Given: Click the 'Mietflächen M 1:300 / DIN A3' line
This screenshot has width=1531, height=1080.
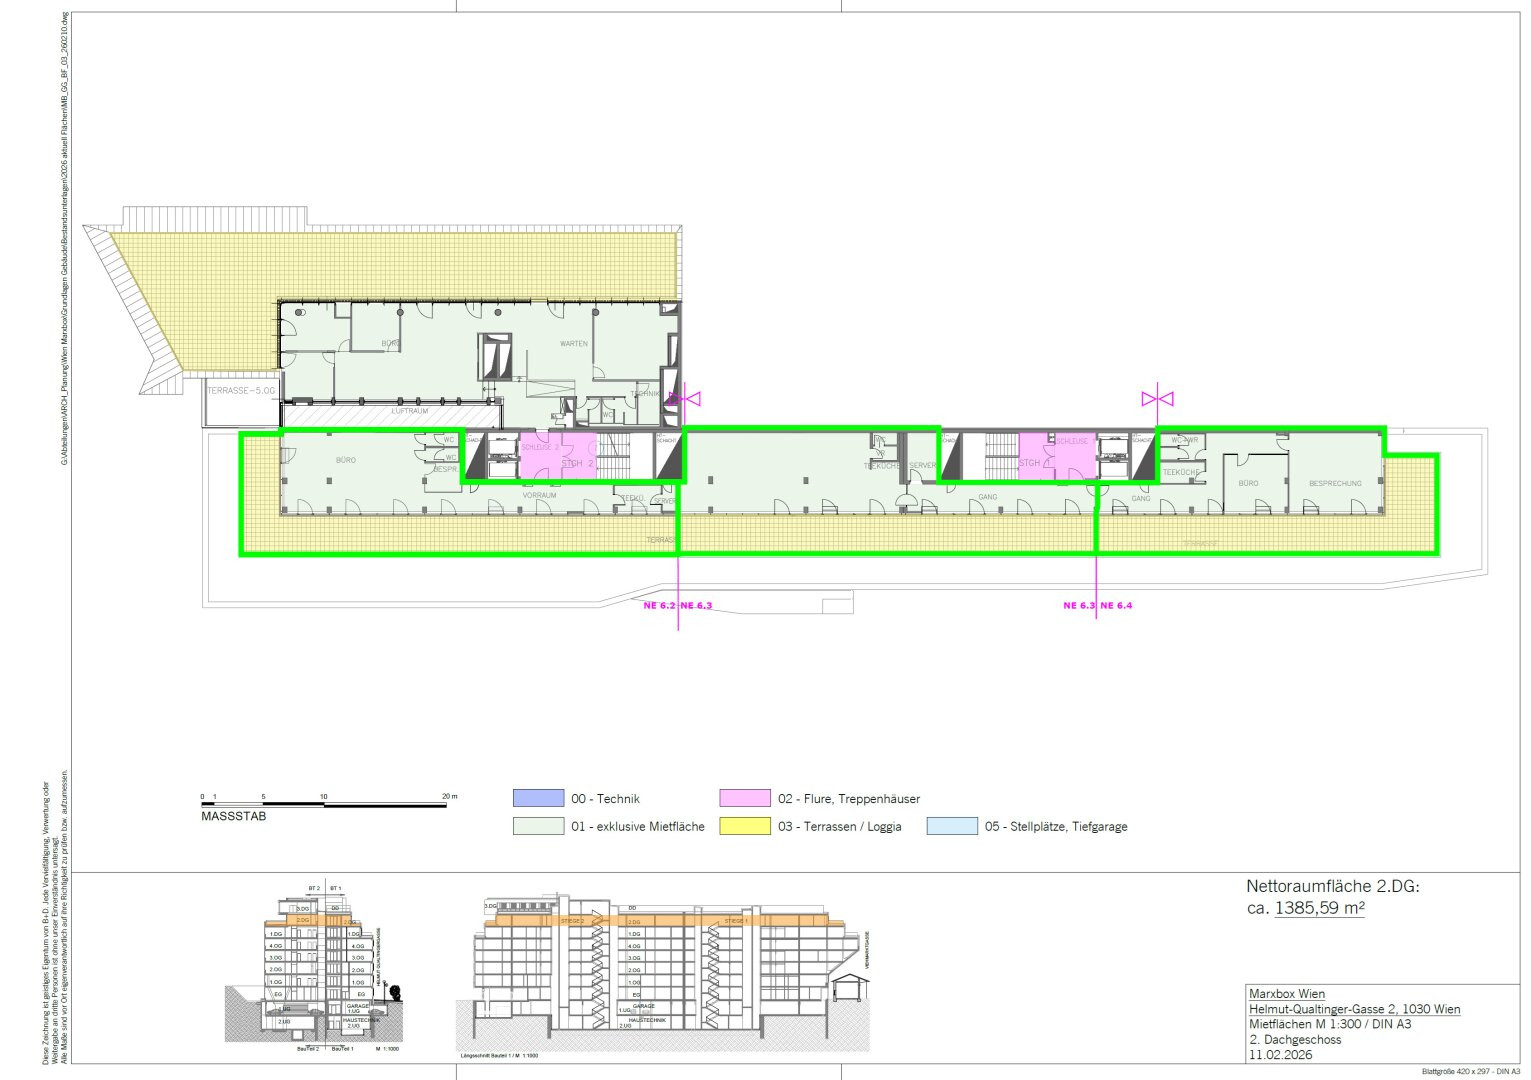Looking at the screenshot, I should 1330,1024.
